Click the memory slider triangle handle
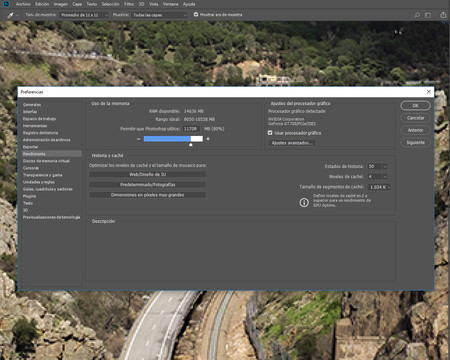 pos(191,145)
